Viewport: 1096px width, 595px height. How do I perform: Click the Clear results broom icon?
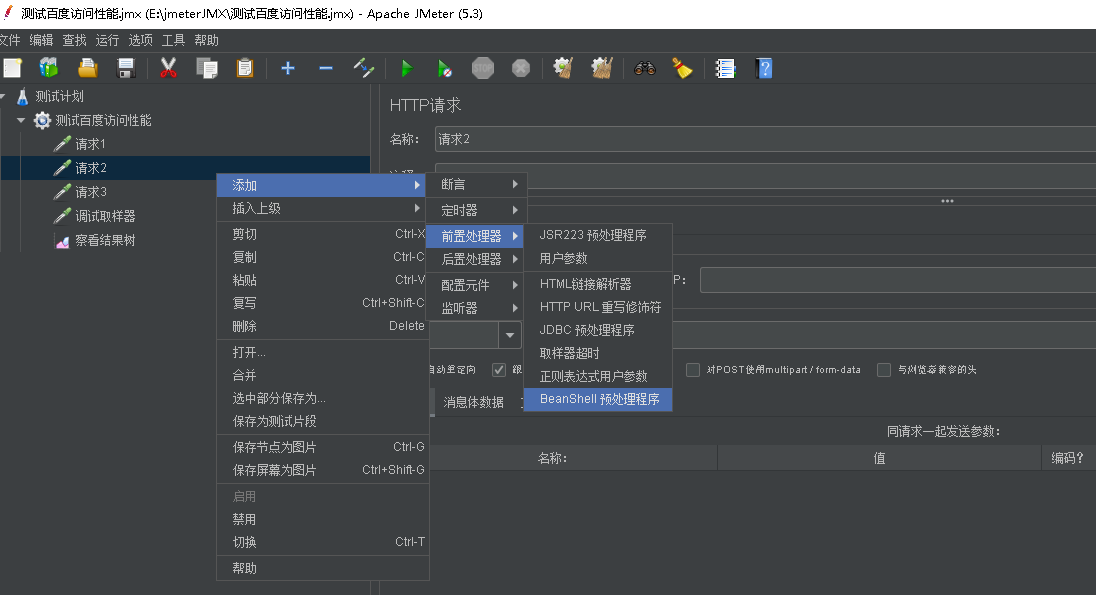coord(563,68)
